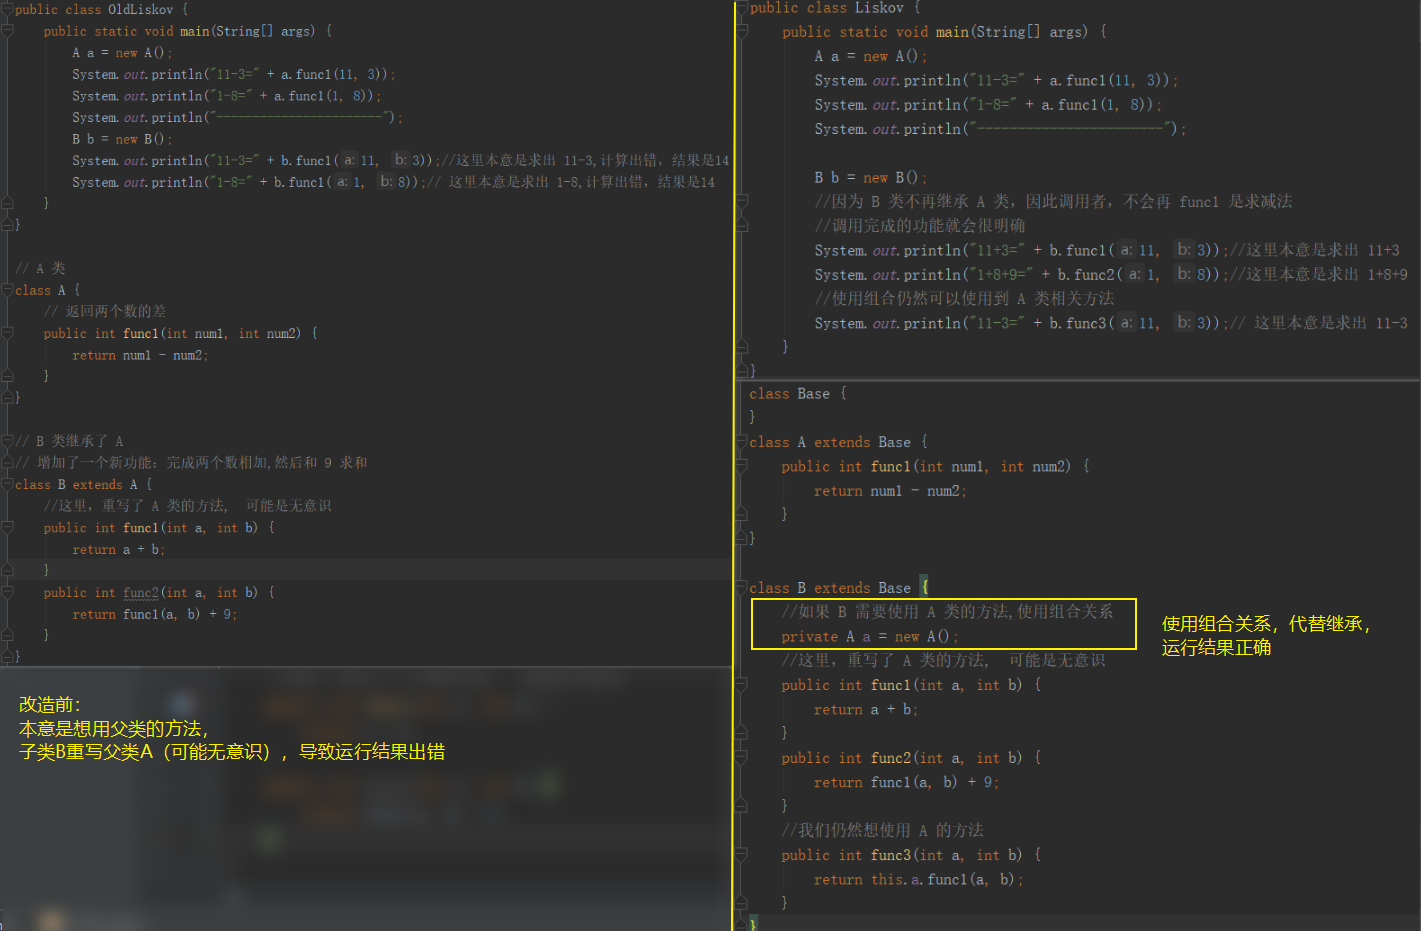Fold func3 method in class B extends Base
The image size is (1421, 931).
(x=742, y=855)
